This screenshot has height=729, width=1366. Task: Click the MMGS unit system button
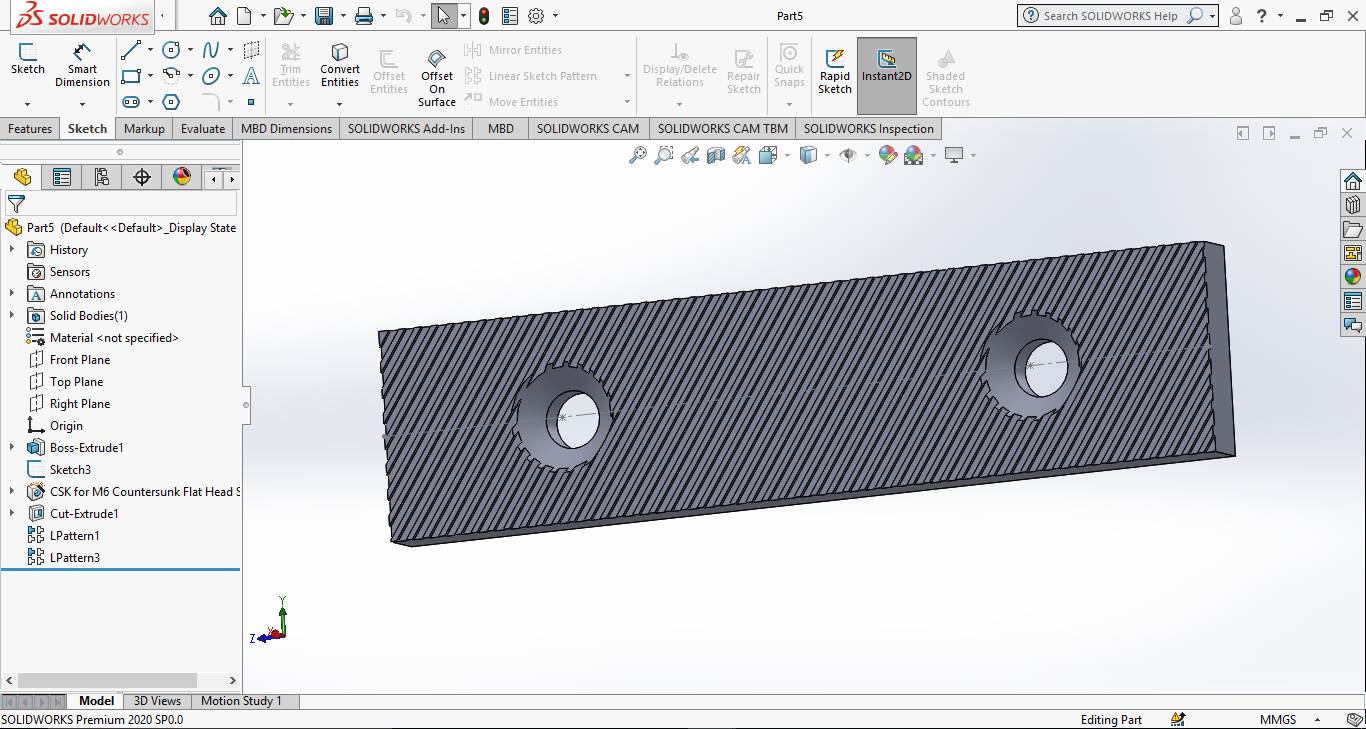click(1278, 720)
